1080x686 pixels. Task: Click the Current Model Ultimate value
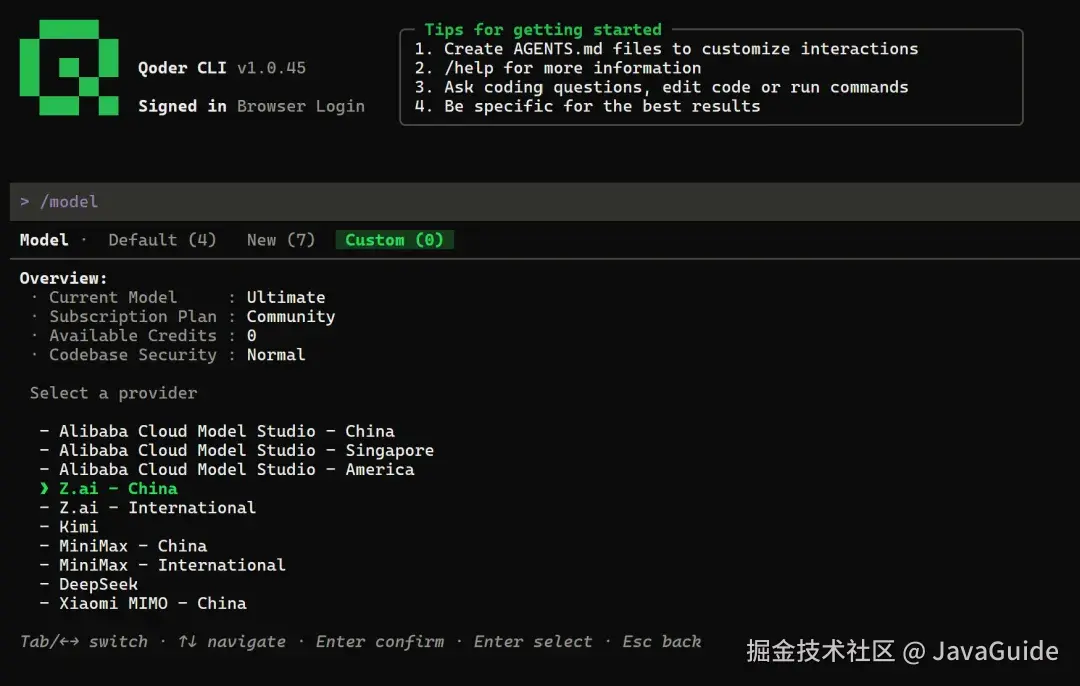pyautogui.click(x=286, y=298)
